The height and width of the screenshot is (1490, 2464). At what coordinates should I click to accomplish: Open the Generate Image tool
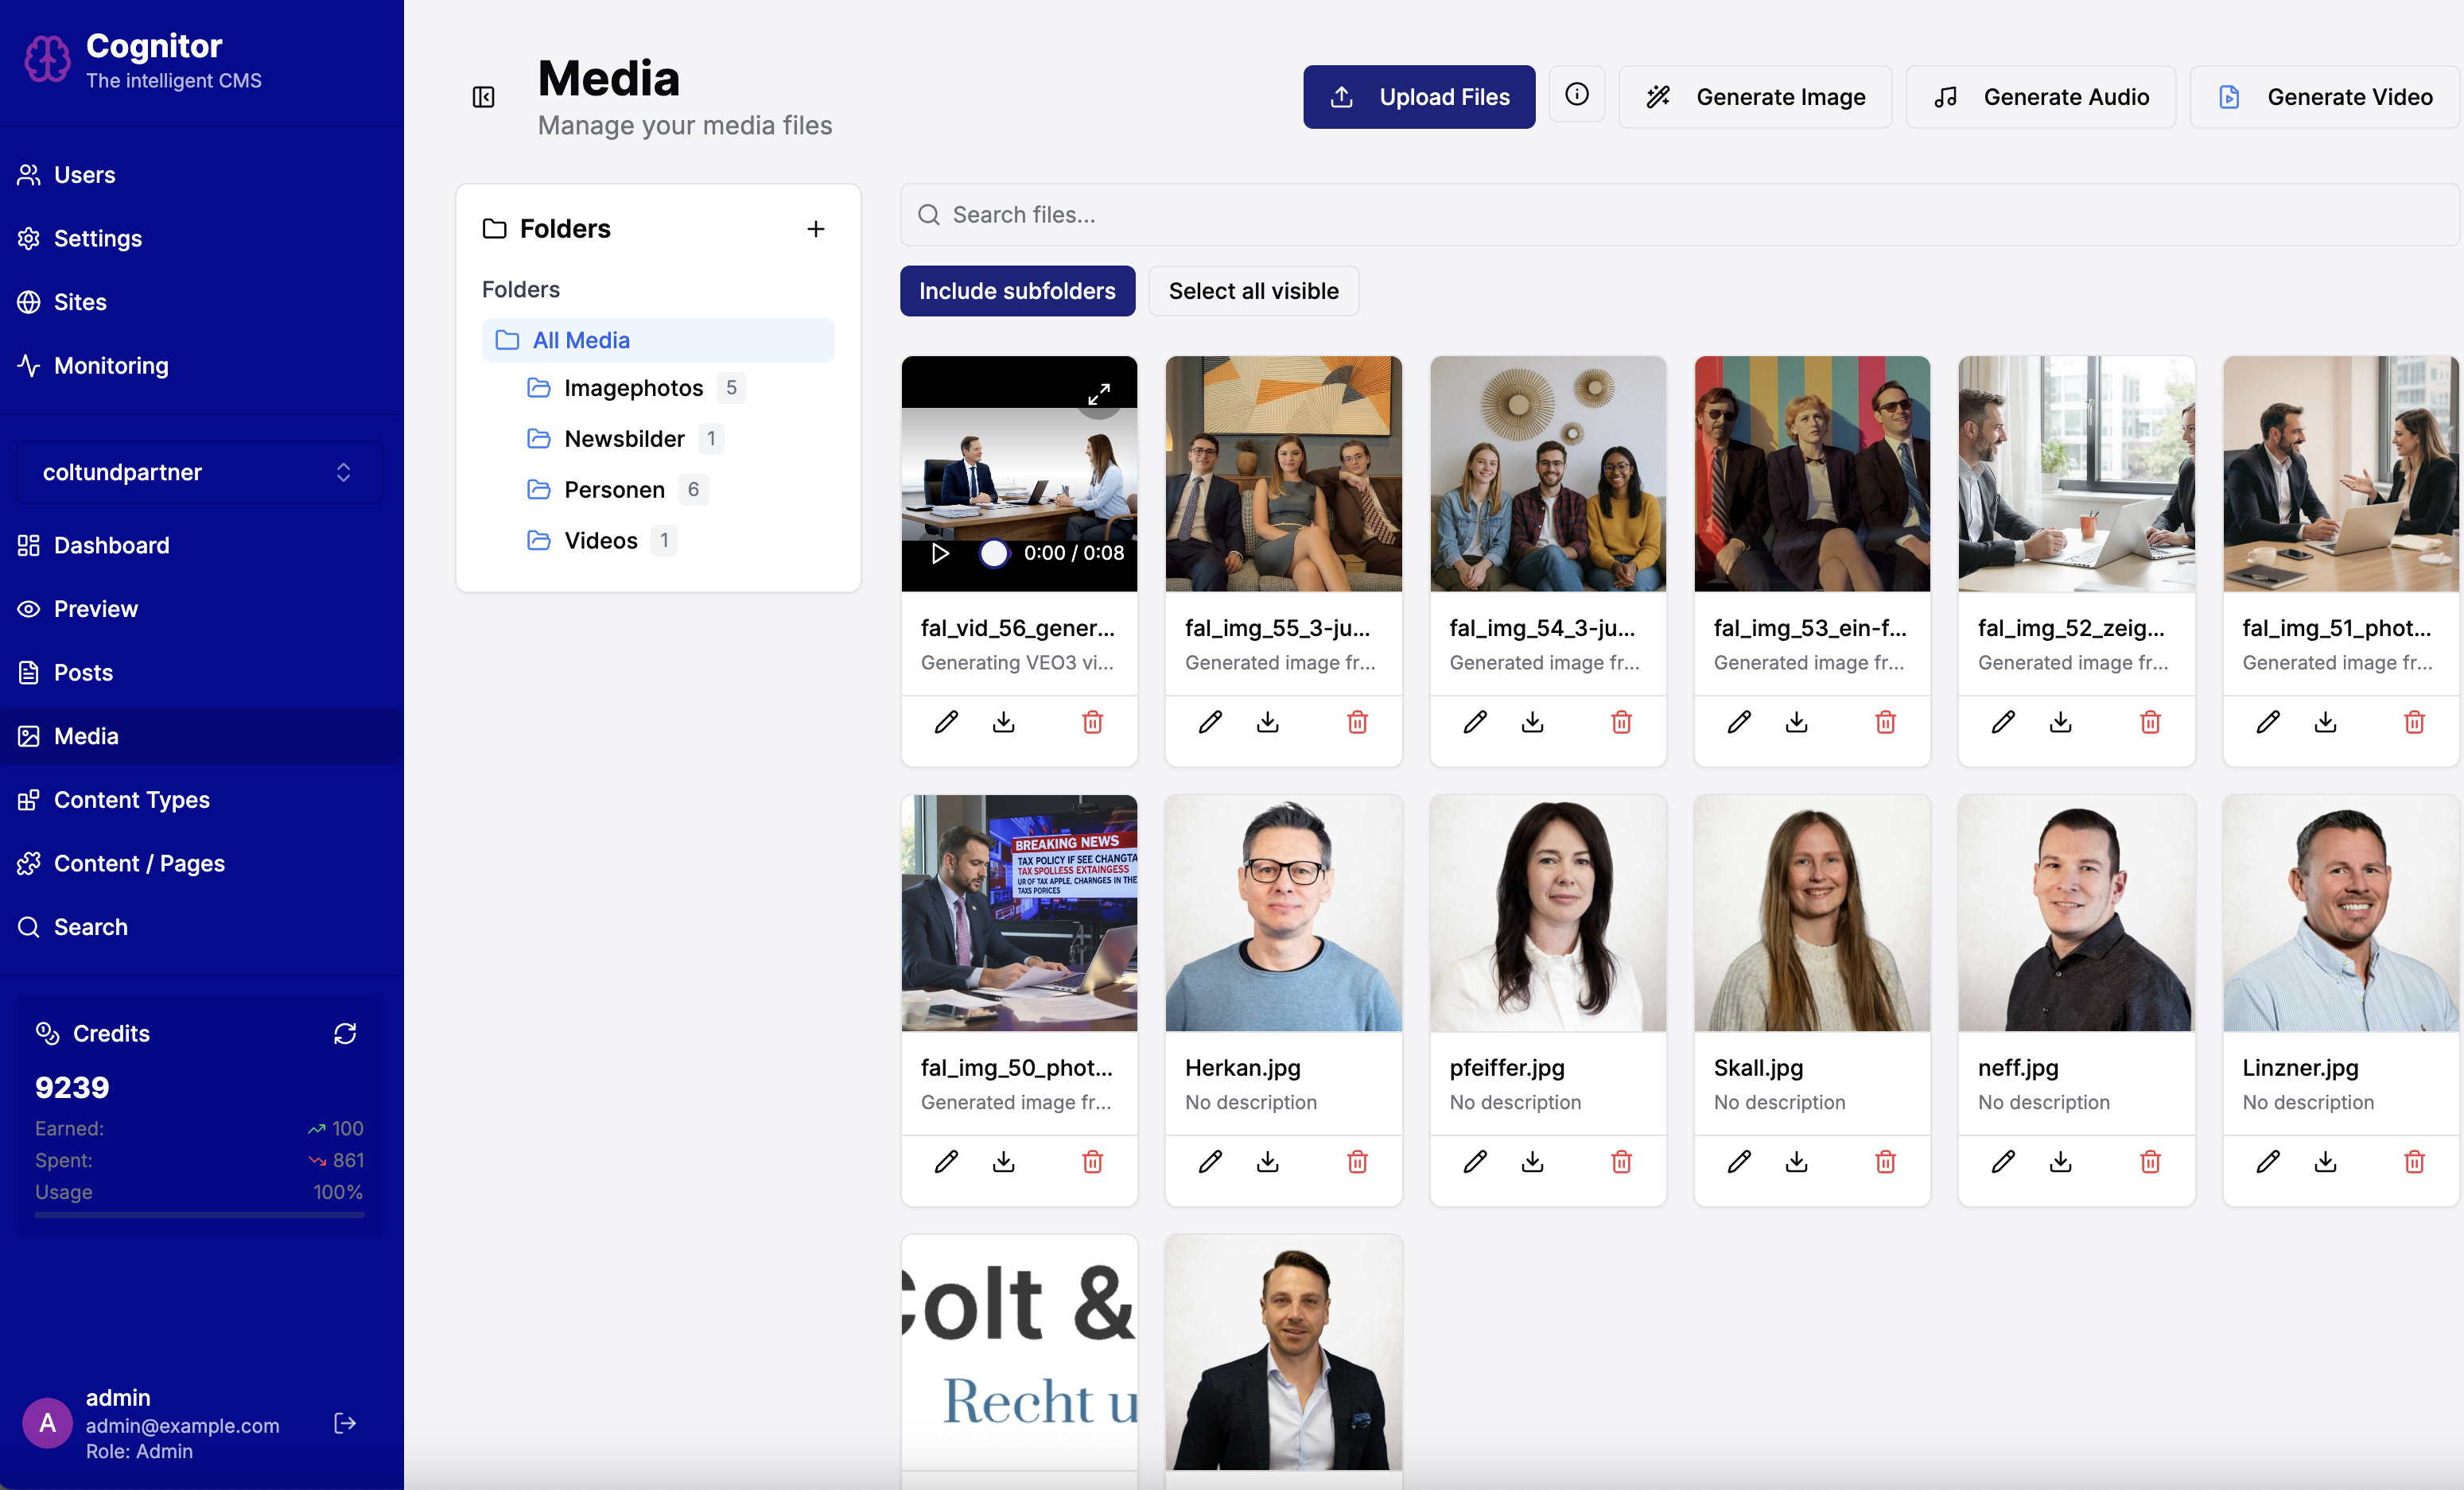point(1755,96)
